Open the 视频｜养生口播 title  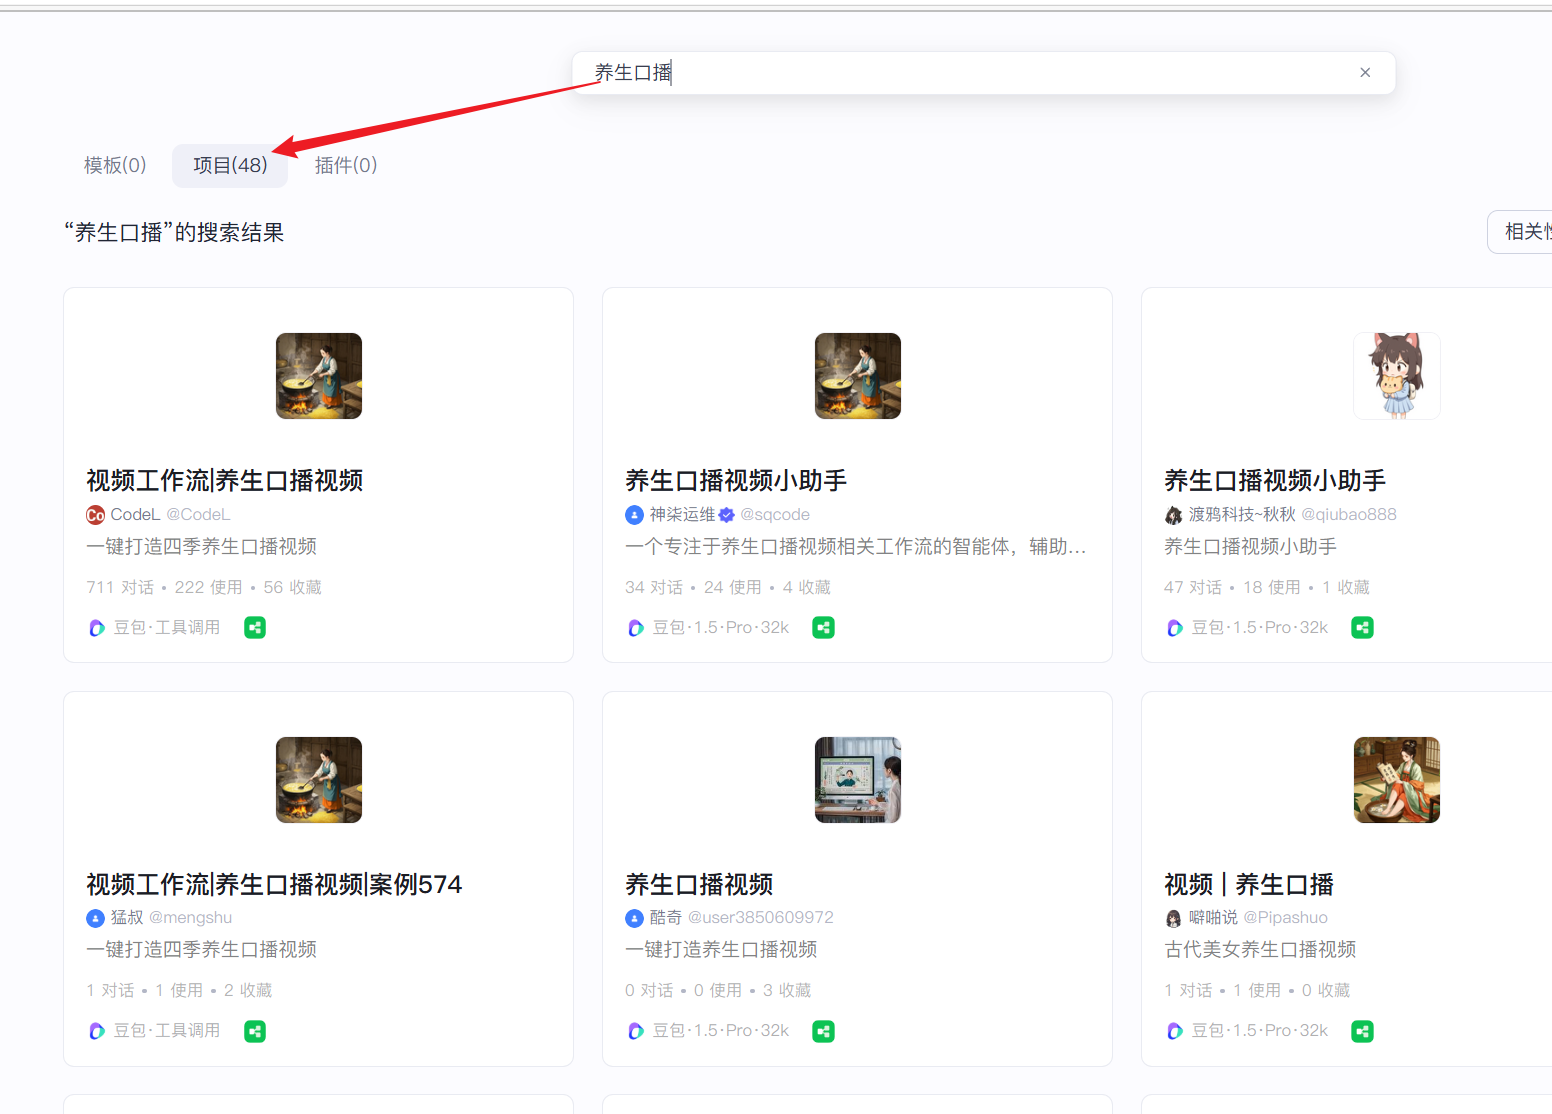(1249, 885)
